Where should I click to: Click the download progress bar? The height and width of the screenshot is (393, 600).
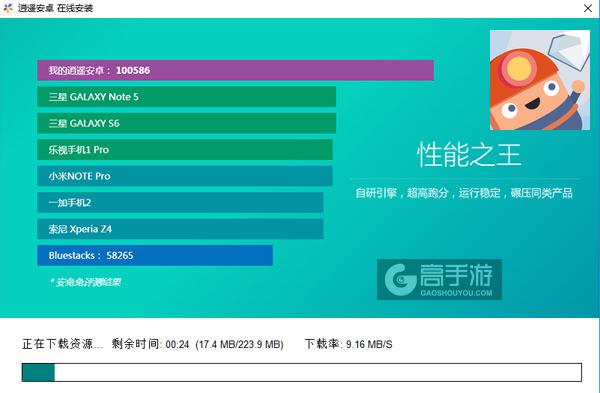point(302,372)
